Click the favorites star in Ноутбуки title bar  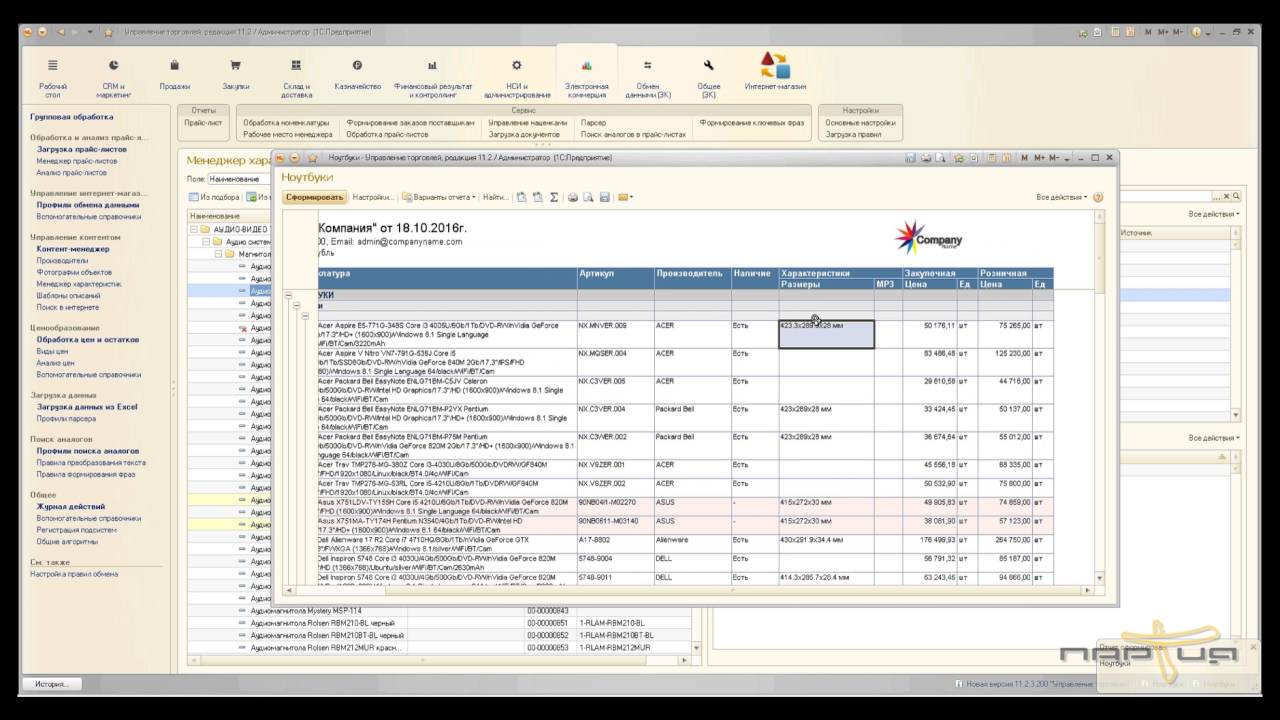[313, 158]
